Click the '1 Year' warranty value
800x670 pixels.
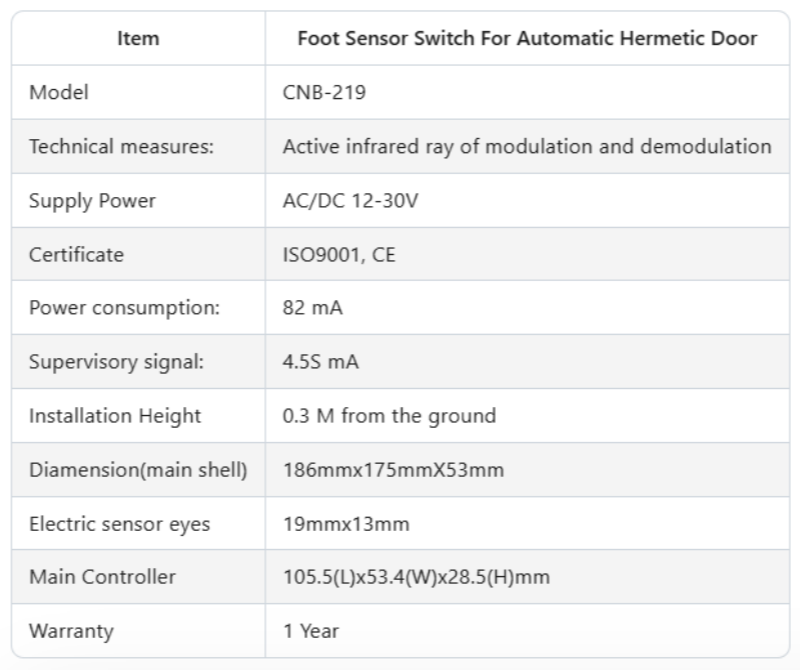click(311, 631)
